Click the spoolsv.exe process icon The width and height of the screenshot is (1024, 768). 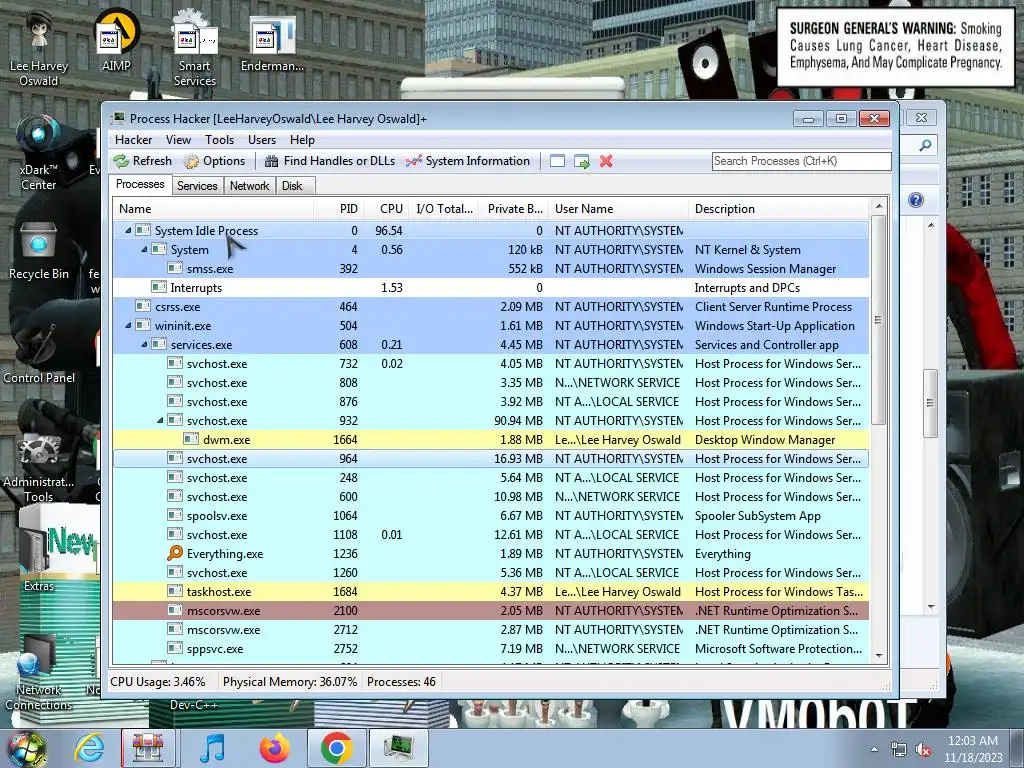click(174, 515)
